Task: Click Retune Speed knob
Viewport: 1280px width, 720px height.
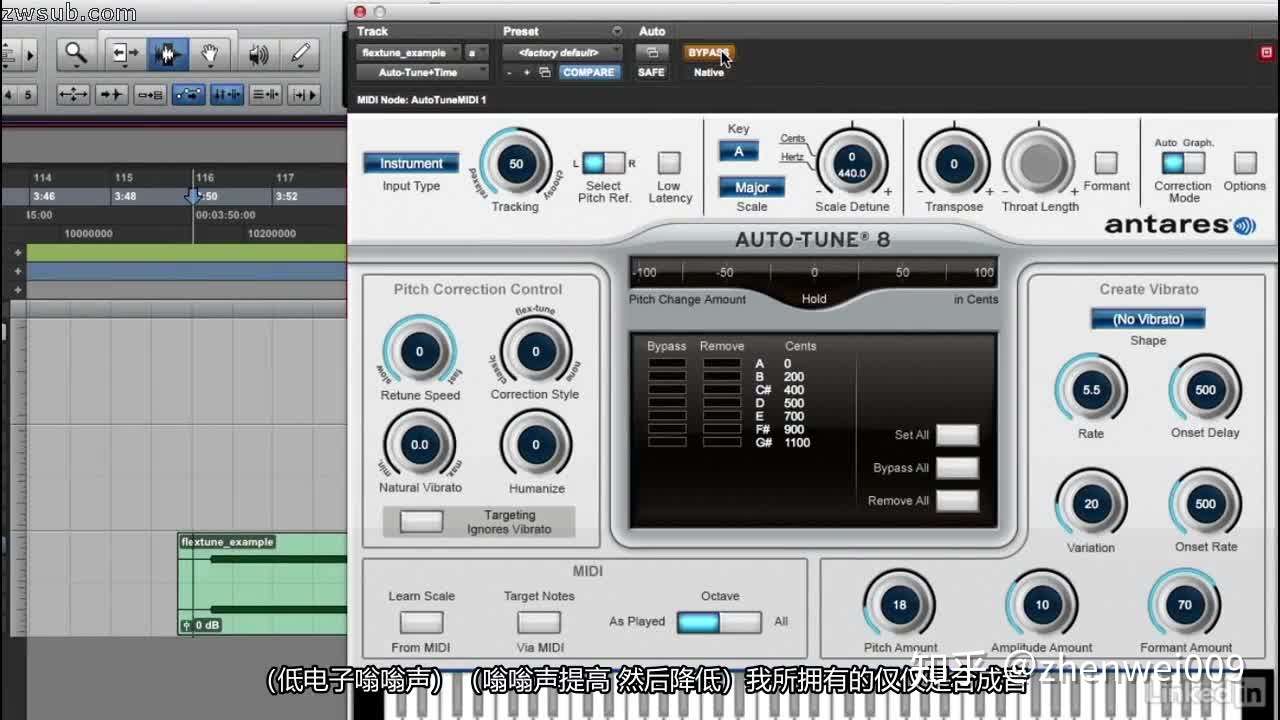Action: [419, 352]
